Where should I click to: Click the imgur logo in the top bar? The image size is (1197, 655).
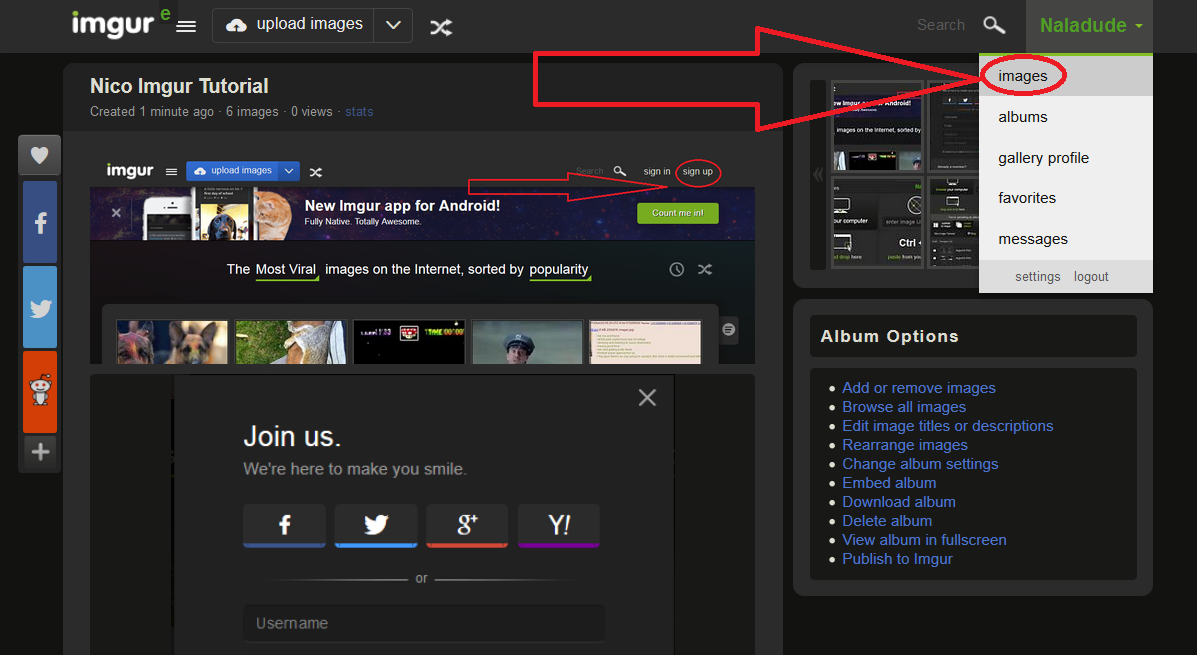(113, 25)
